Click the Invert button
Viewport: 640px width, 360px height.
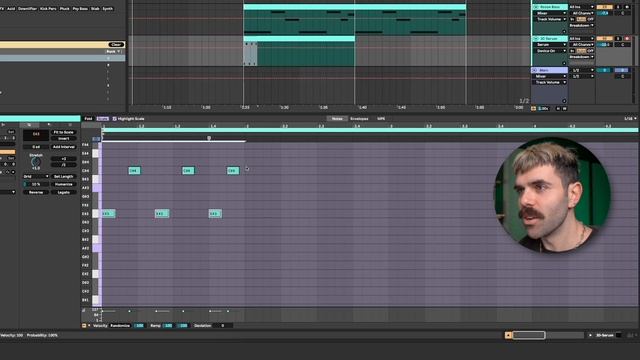click(63, 138)
